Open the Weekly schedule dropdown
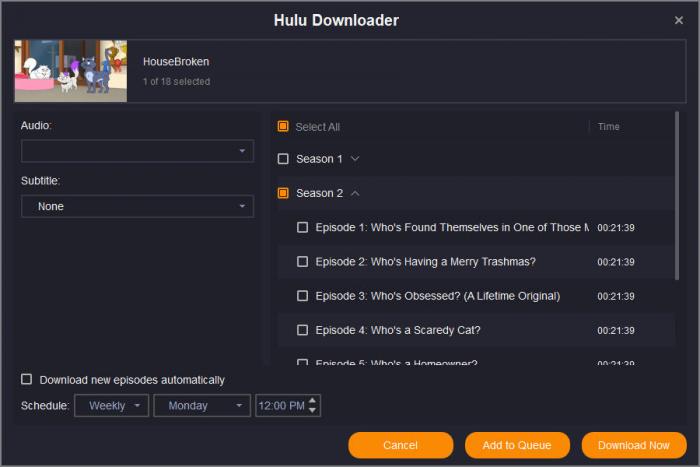Screen dimensions: 700x467 112,406
